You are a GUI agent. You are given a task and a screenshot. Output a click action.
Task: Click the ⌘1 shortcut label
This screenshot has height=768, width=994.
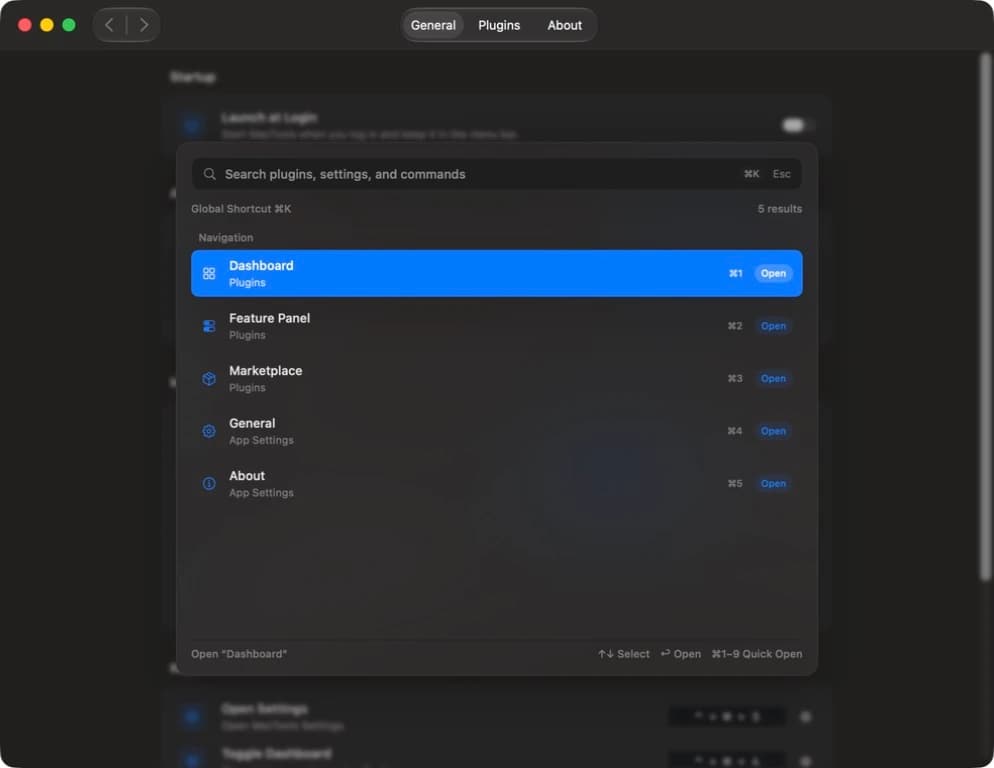pos(735,273)
